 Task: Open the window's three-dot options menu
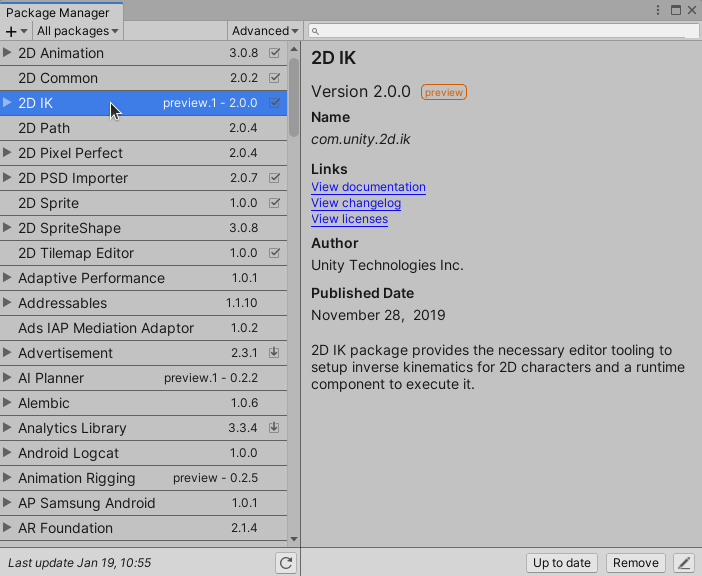658,9
